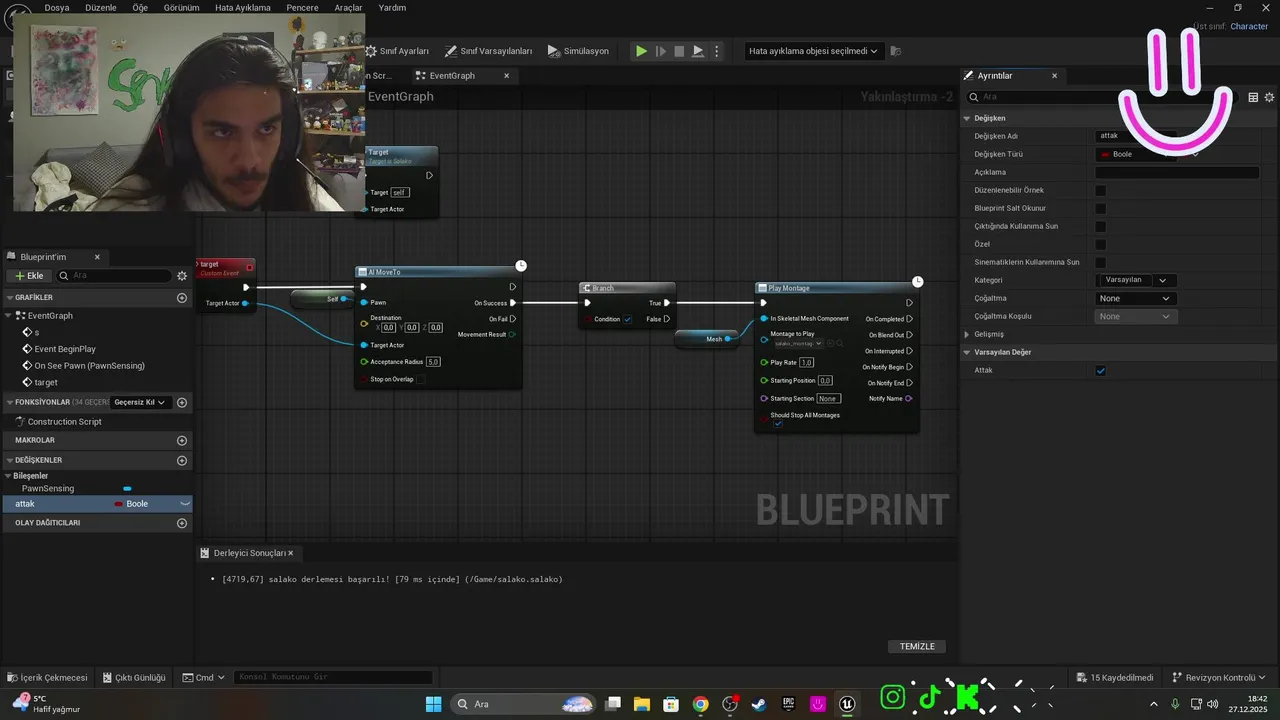Screen dimensions: 1280x720
Task: Open the Pencere menu
Action: coord(302,7)
